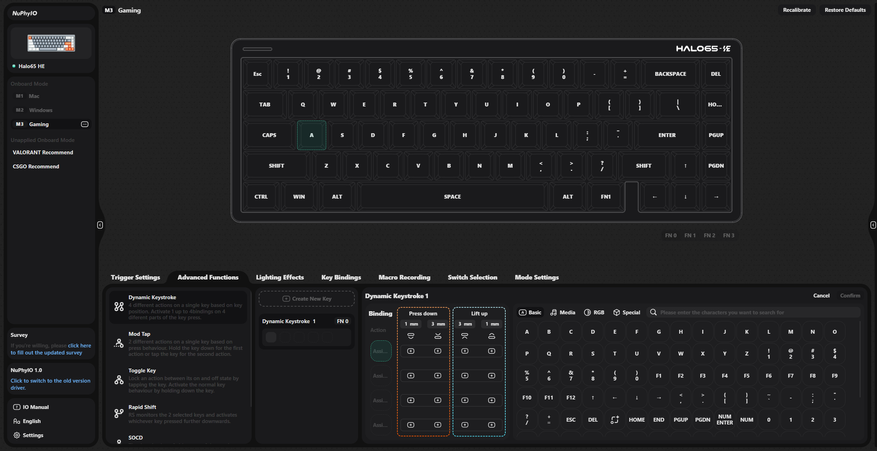This screenshot has height=451, width=877.
Task: Click the key search input field
Action: coord(753,312)
